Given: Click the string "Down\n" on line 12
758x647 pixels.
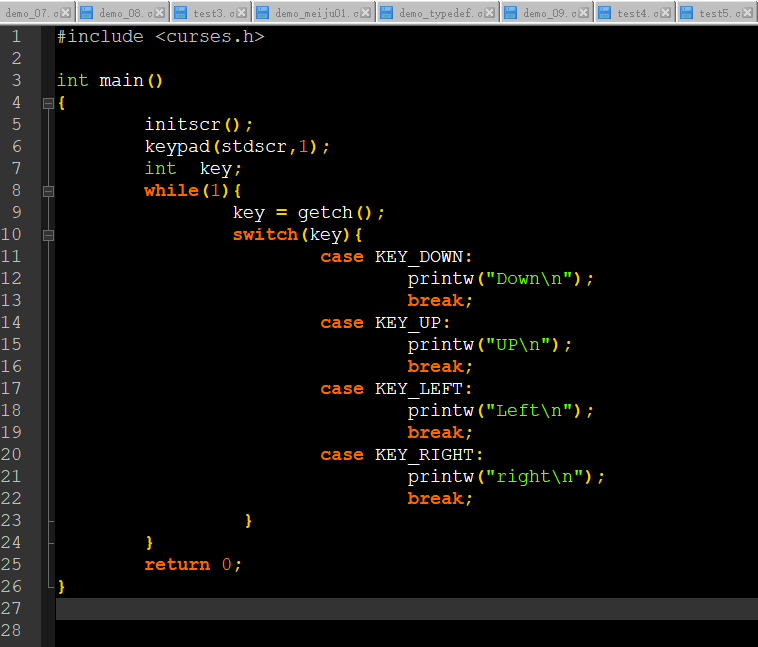Looking at the screenshot, I should pos(529,279).
